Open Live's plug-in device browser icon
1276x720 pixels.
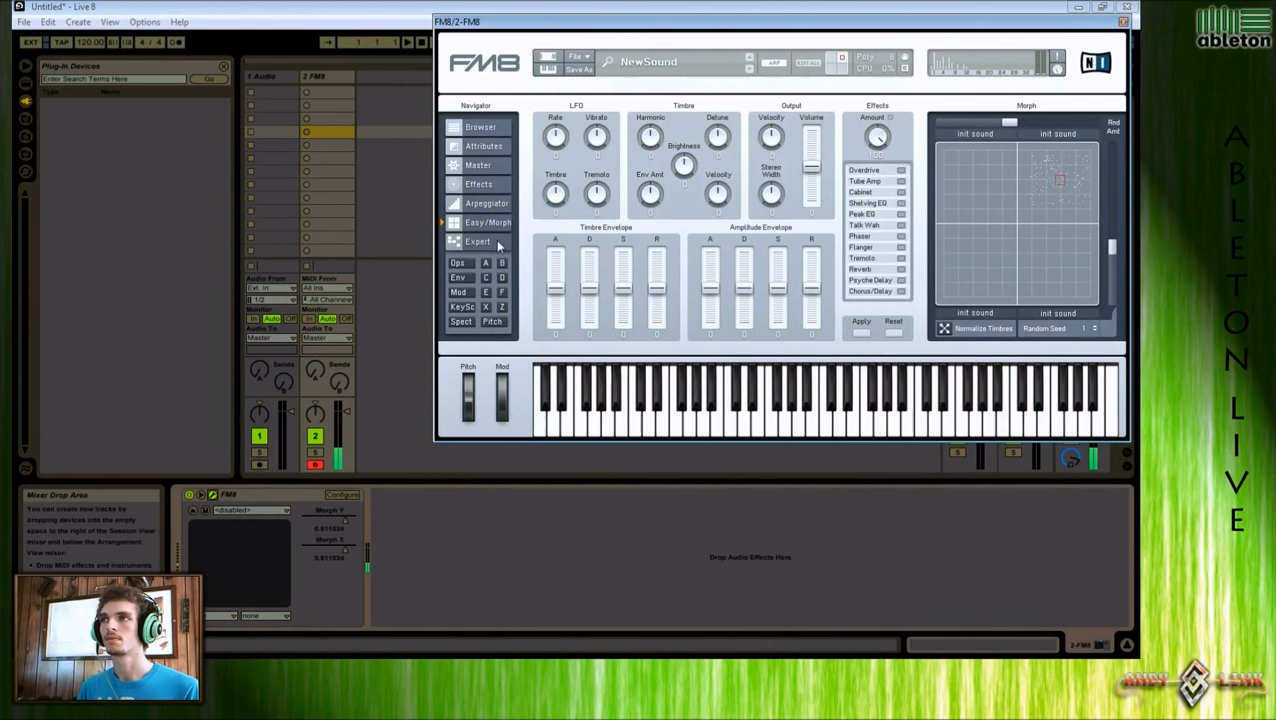click(25, 103)
